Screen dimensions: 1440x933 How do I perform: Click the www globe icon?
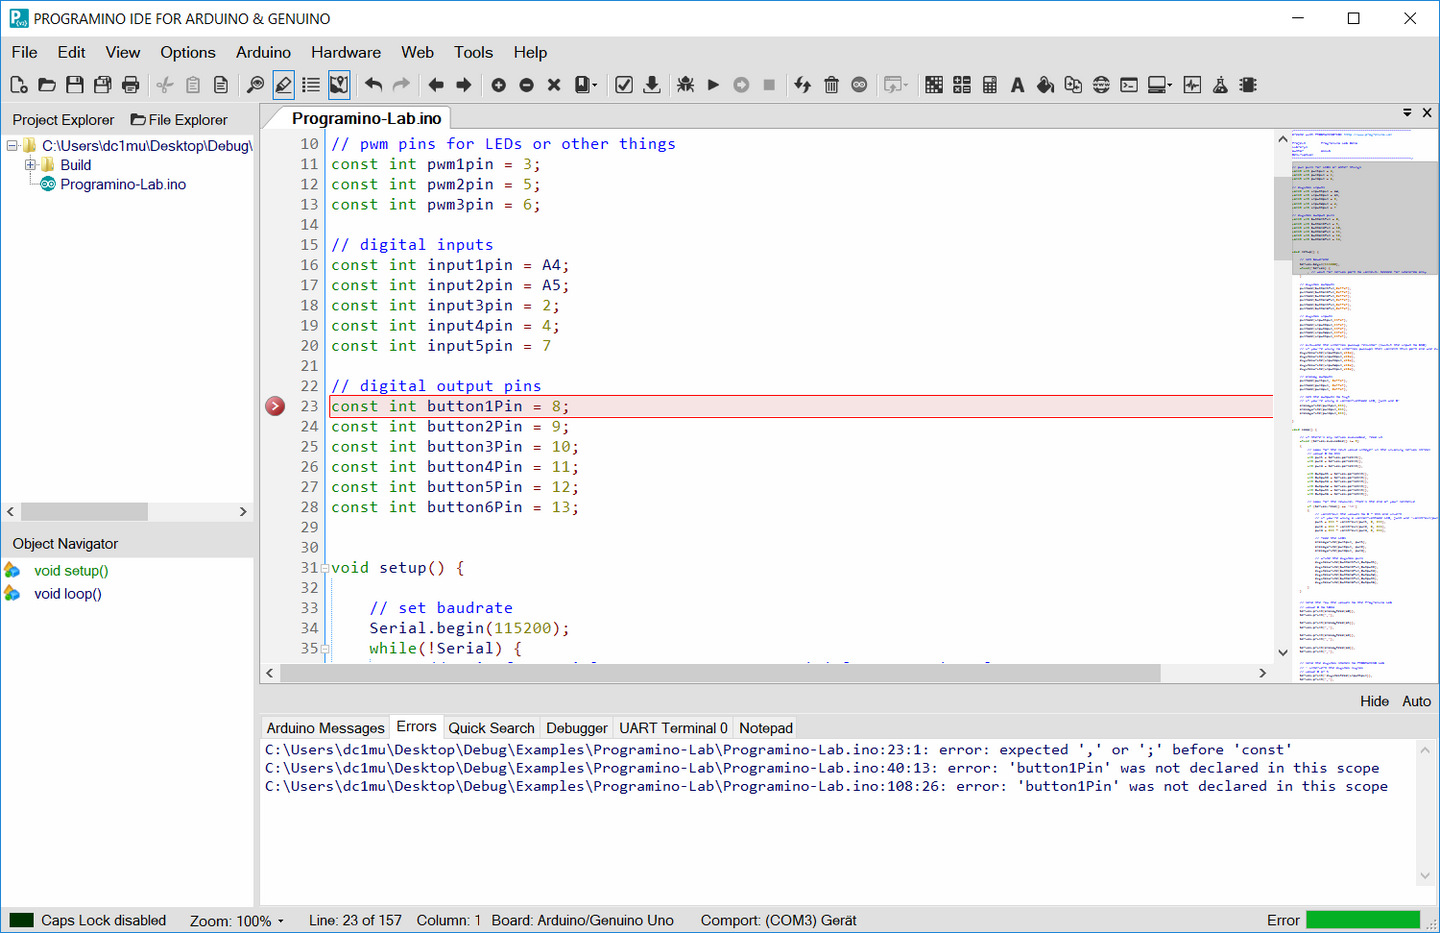1101,85
